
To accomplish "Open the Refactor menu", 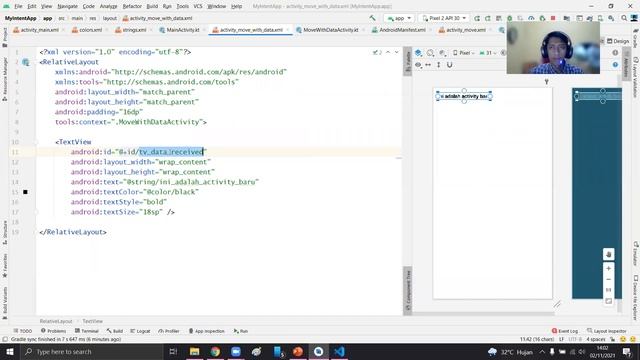I will tap(132, 6).
